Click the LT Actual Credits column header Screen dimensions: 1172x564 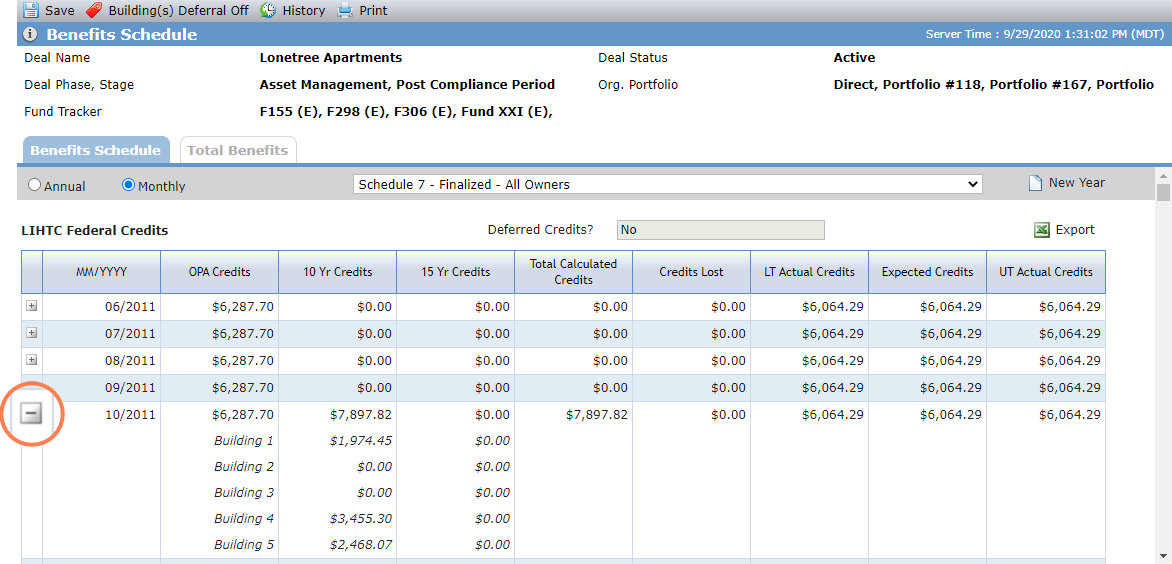(809, 272)
